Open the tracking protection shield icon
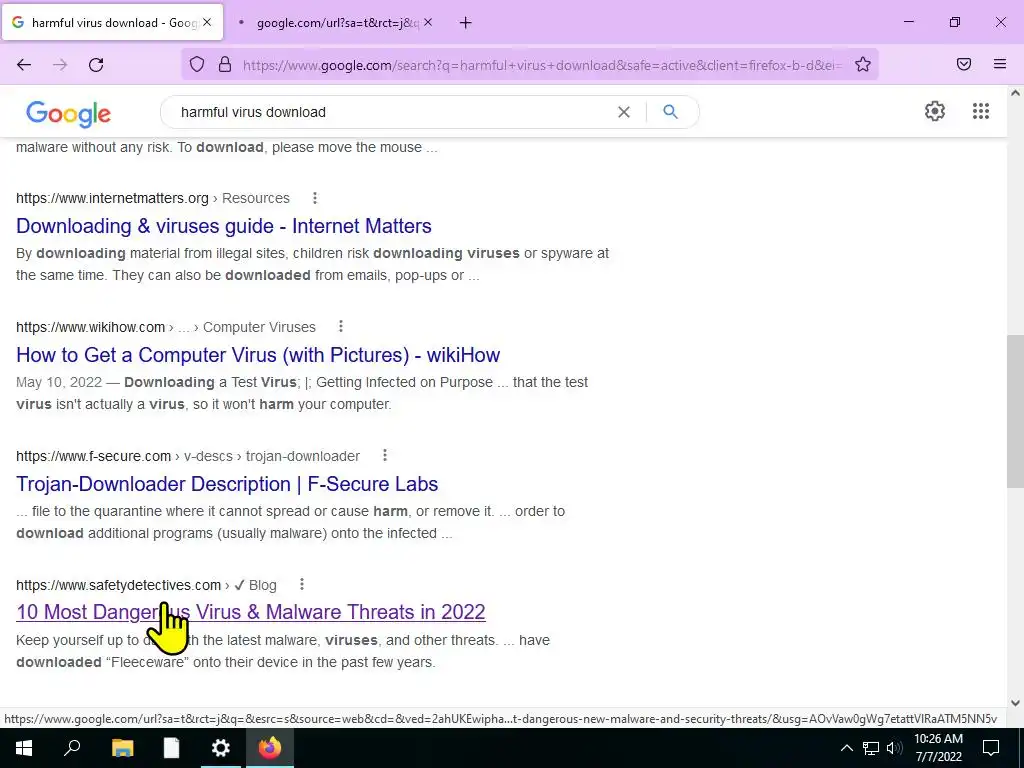This screenshot has width=1024, height=768. pos(197,65)
